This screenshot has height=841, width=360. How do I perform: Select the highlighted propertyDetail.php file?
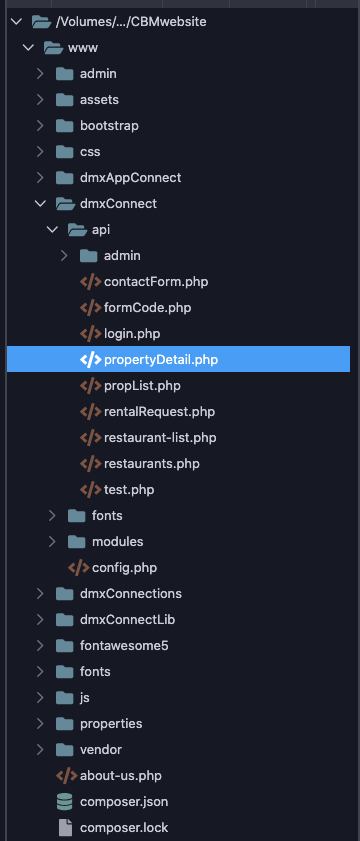(178, 359)
